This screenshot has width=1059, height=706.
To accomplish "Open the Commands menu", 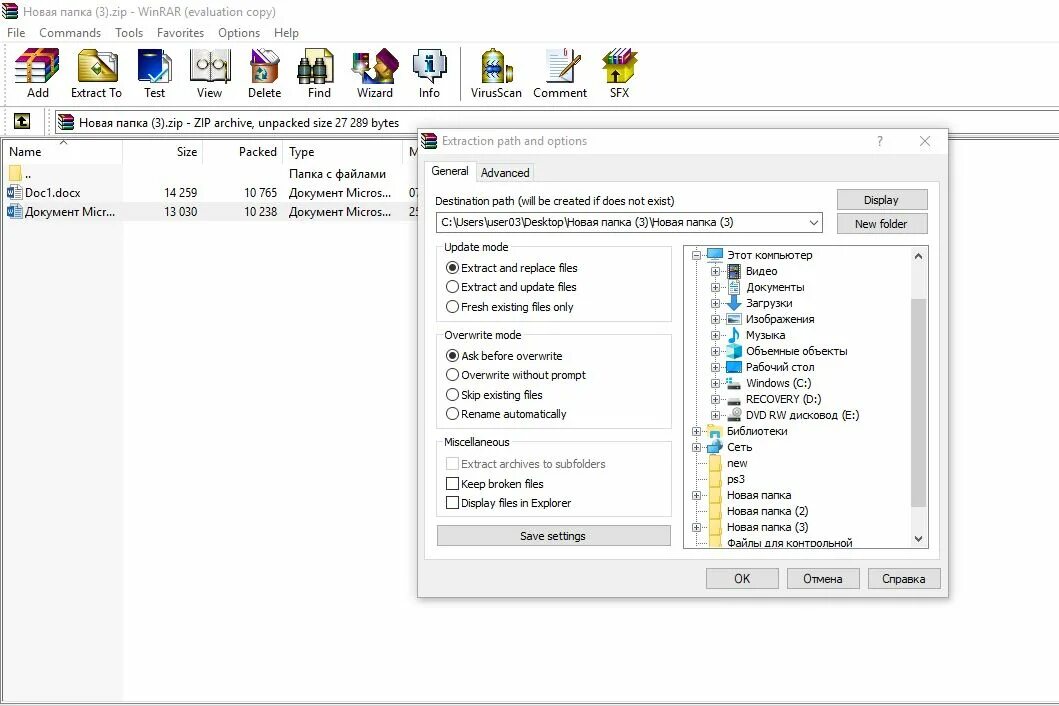I will [70, 32].
